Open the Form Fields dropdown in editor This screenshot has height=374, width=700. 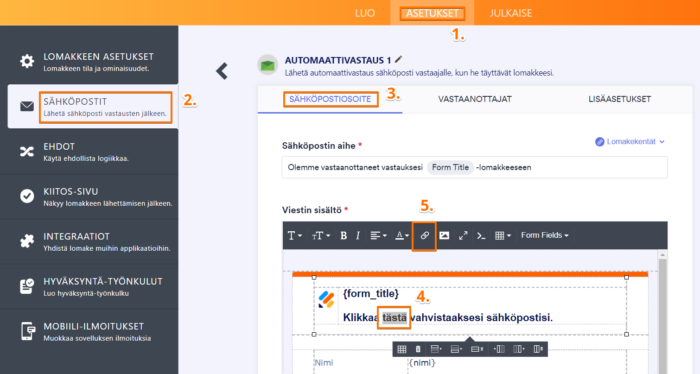pos(545,235)
